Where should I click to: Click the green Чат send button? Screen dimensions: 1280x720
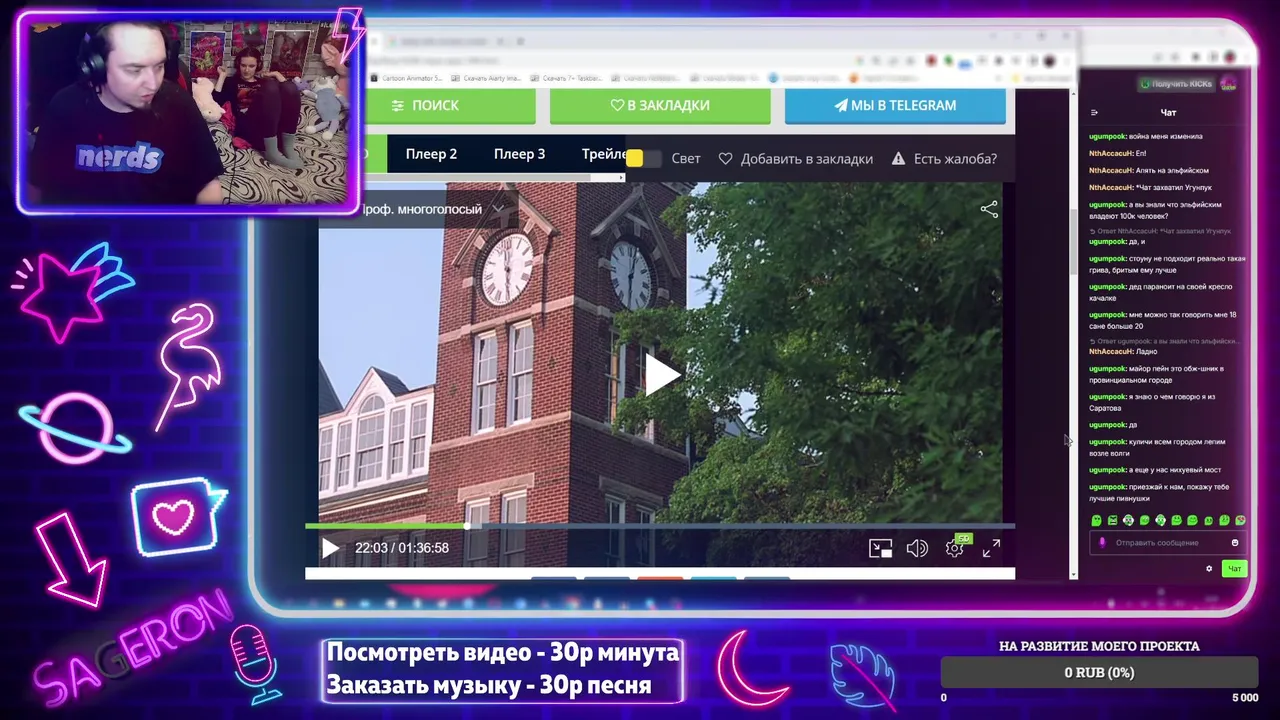point(1234,569)
